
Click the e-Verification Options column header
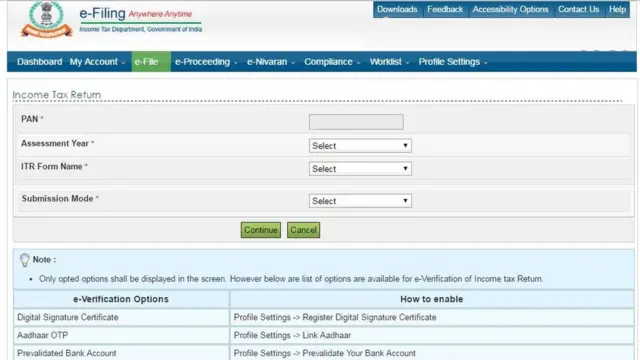(x=121, y=299)
